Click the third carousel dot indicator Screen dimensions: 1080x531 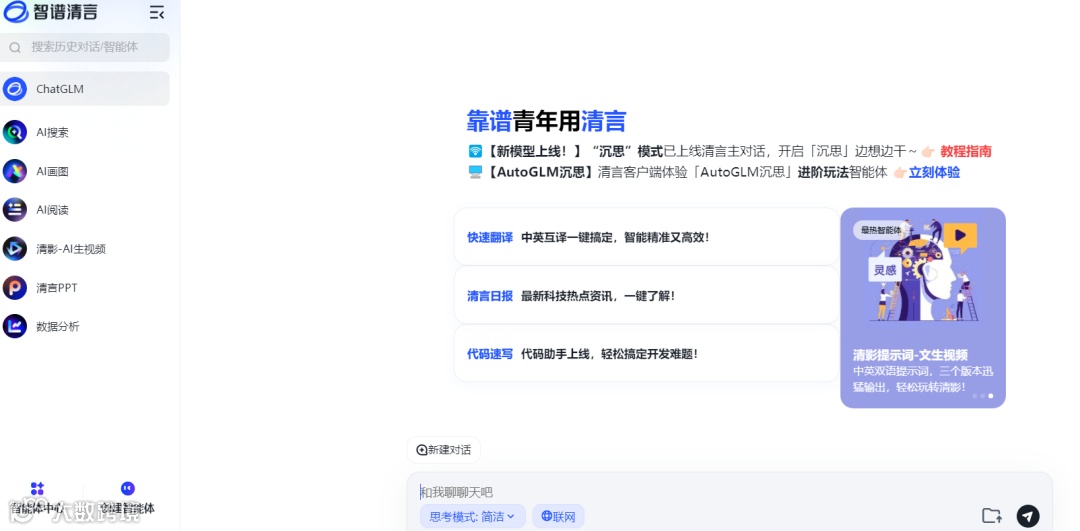[990, 396]
